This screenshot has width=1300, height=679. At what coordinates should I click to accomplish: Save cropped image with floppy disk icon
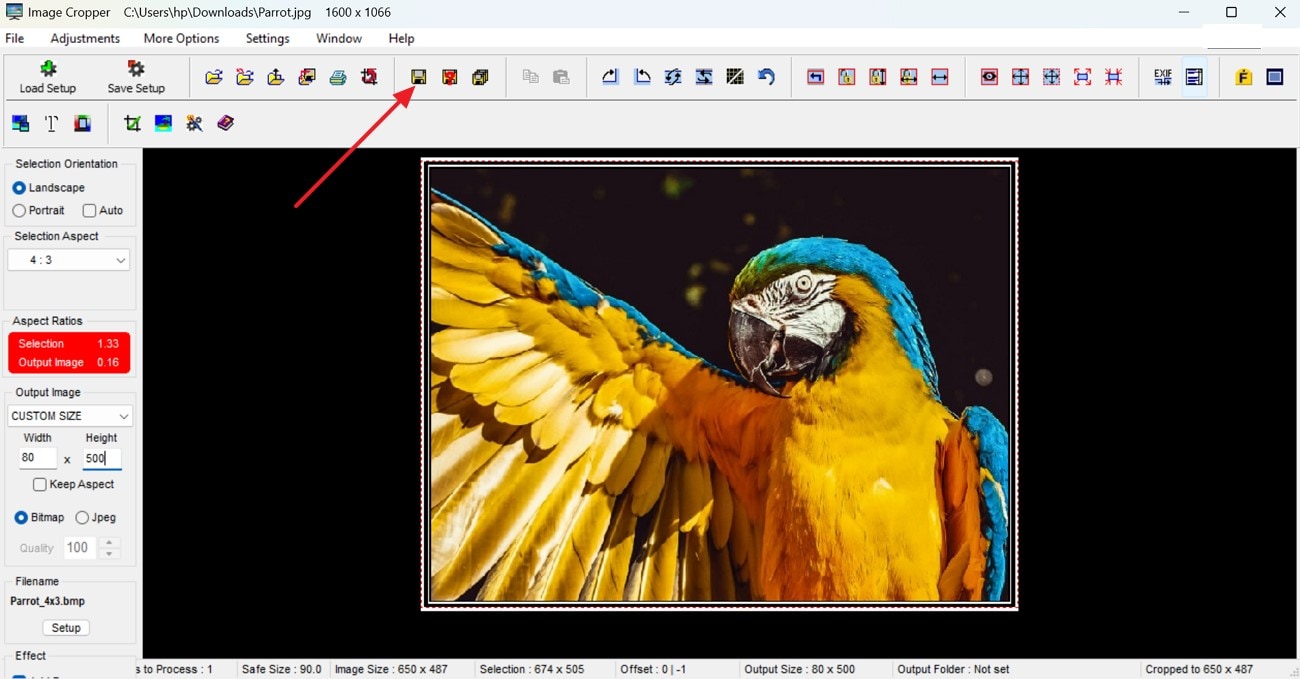pos(419,77)
